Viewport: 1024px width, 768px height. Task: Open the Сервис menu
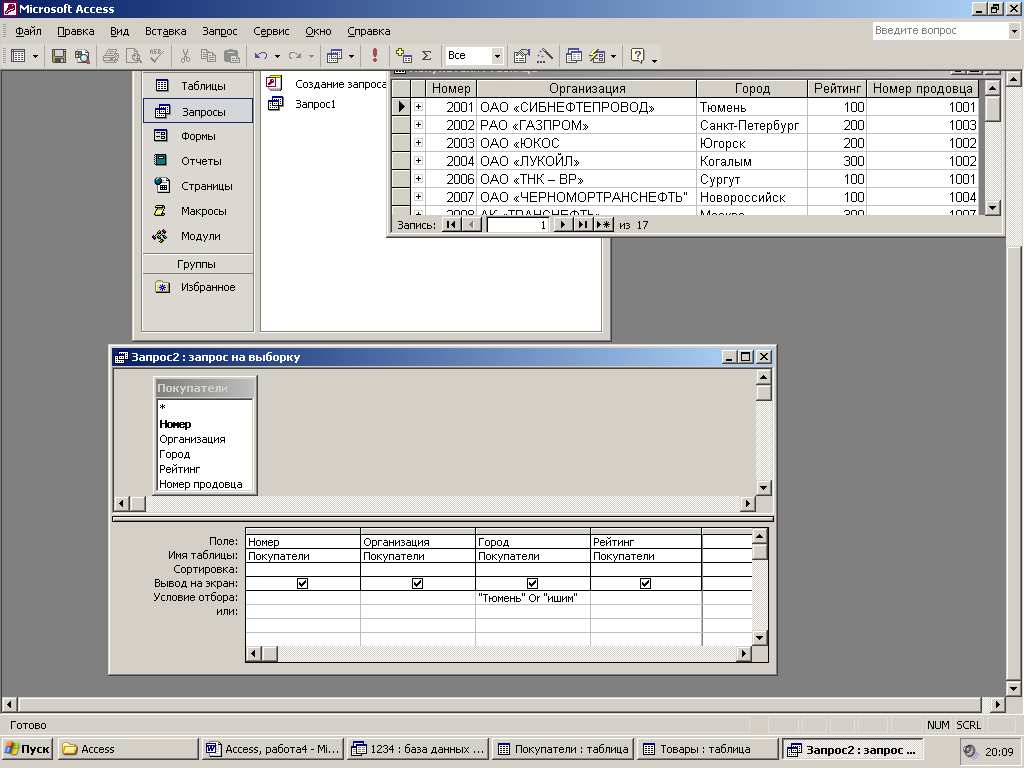coord(271,31)
